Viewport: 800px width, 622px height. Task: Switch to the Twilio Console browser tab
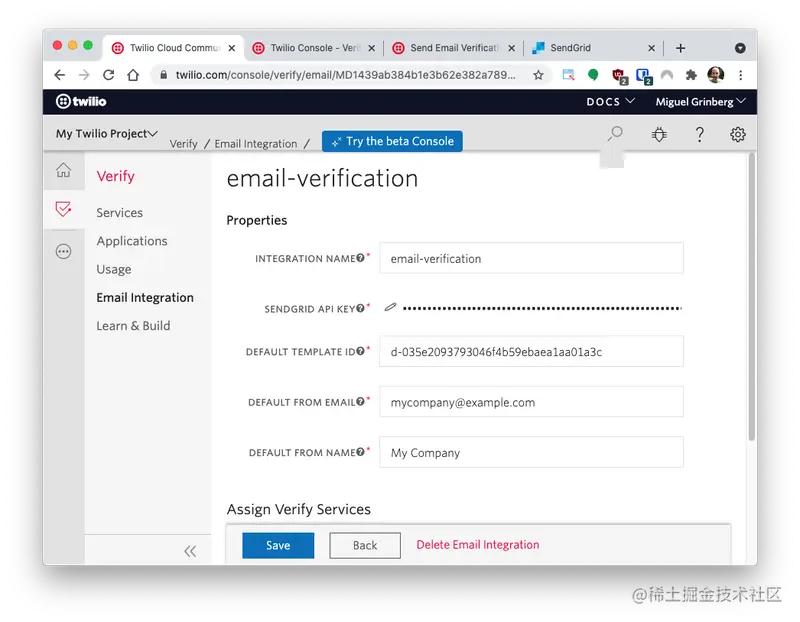(305, 47)
